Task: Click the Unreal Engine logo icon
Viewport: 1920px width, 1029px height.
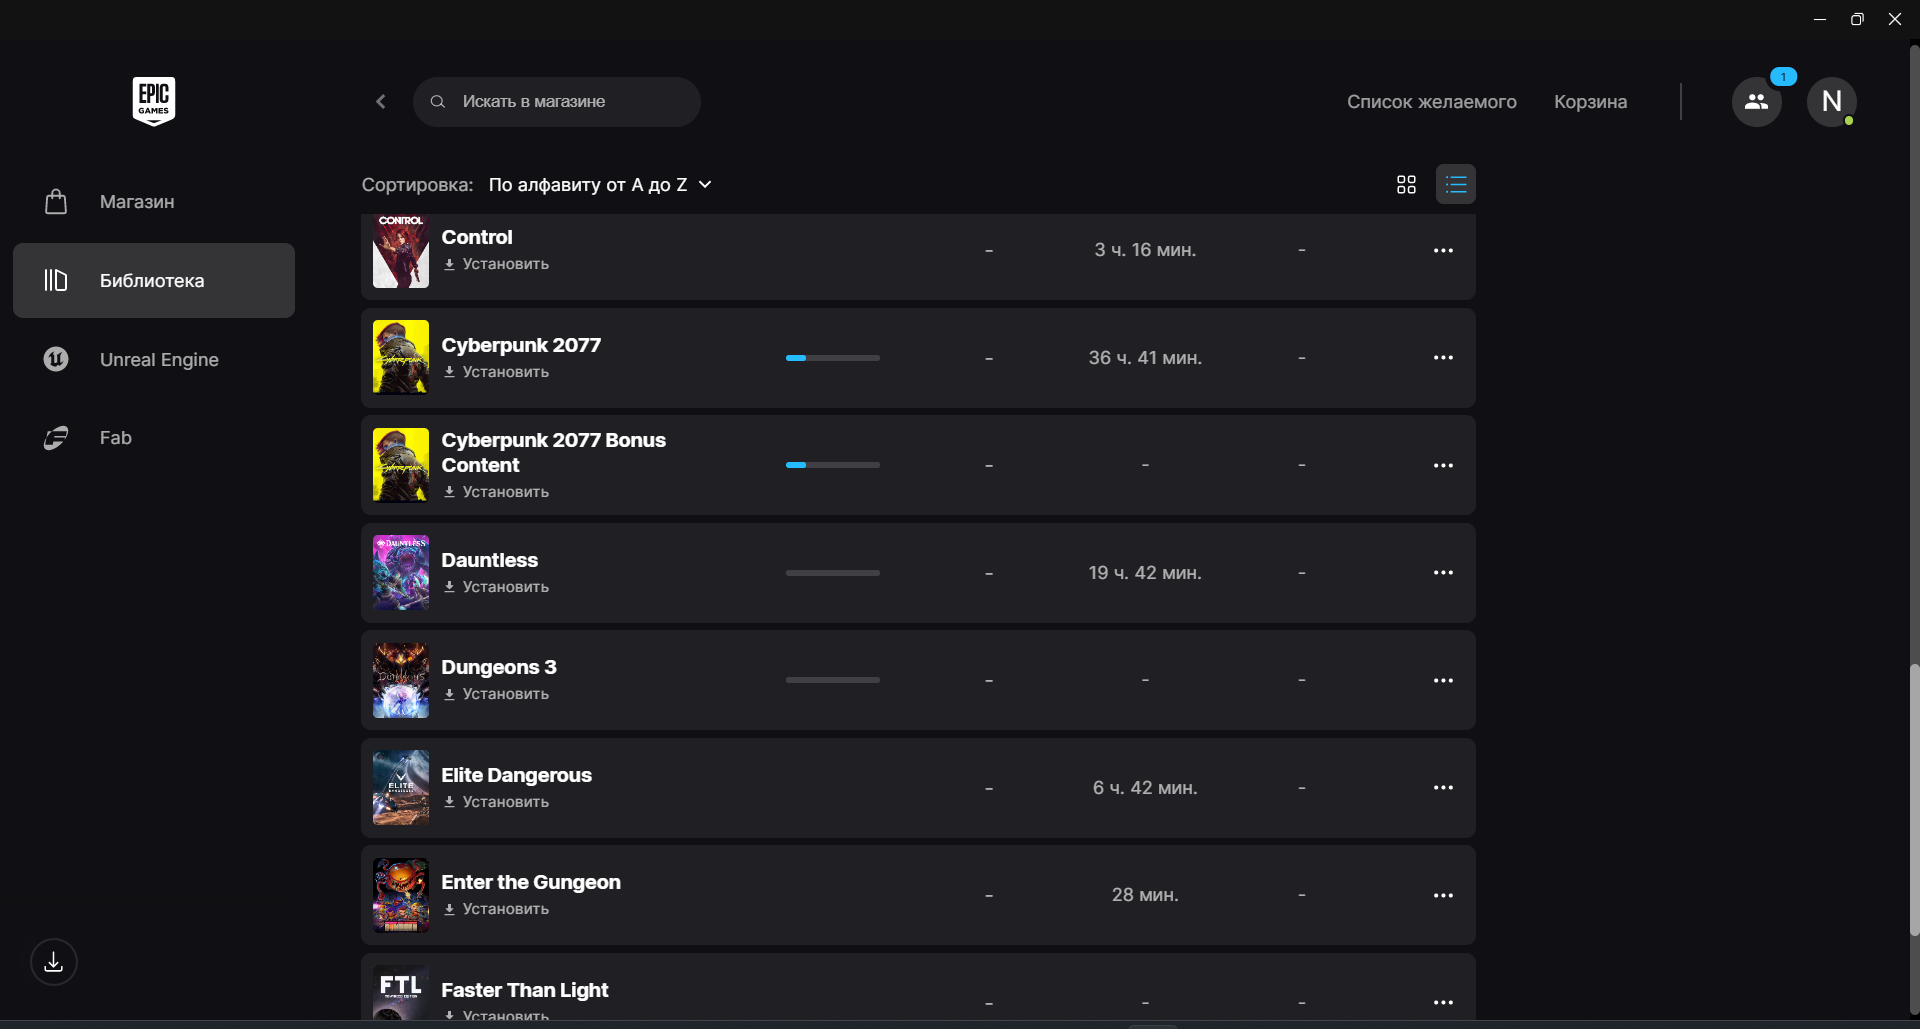Action: 56,359
